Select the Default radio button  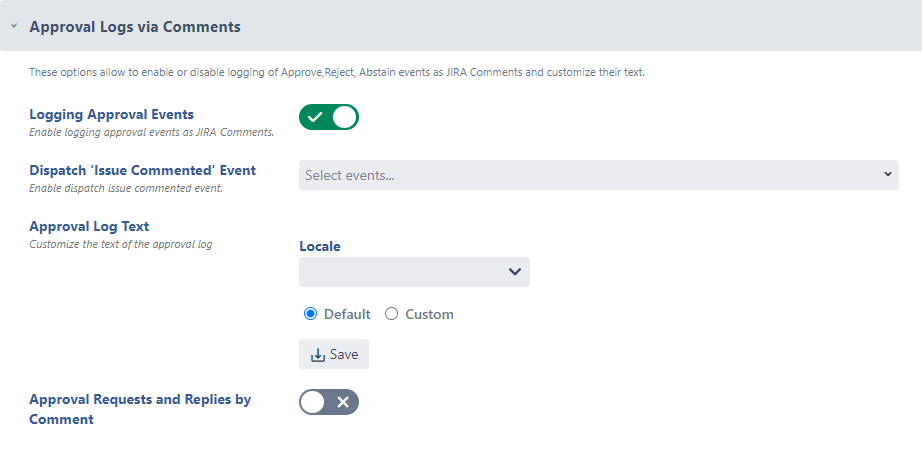point(311,314)
